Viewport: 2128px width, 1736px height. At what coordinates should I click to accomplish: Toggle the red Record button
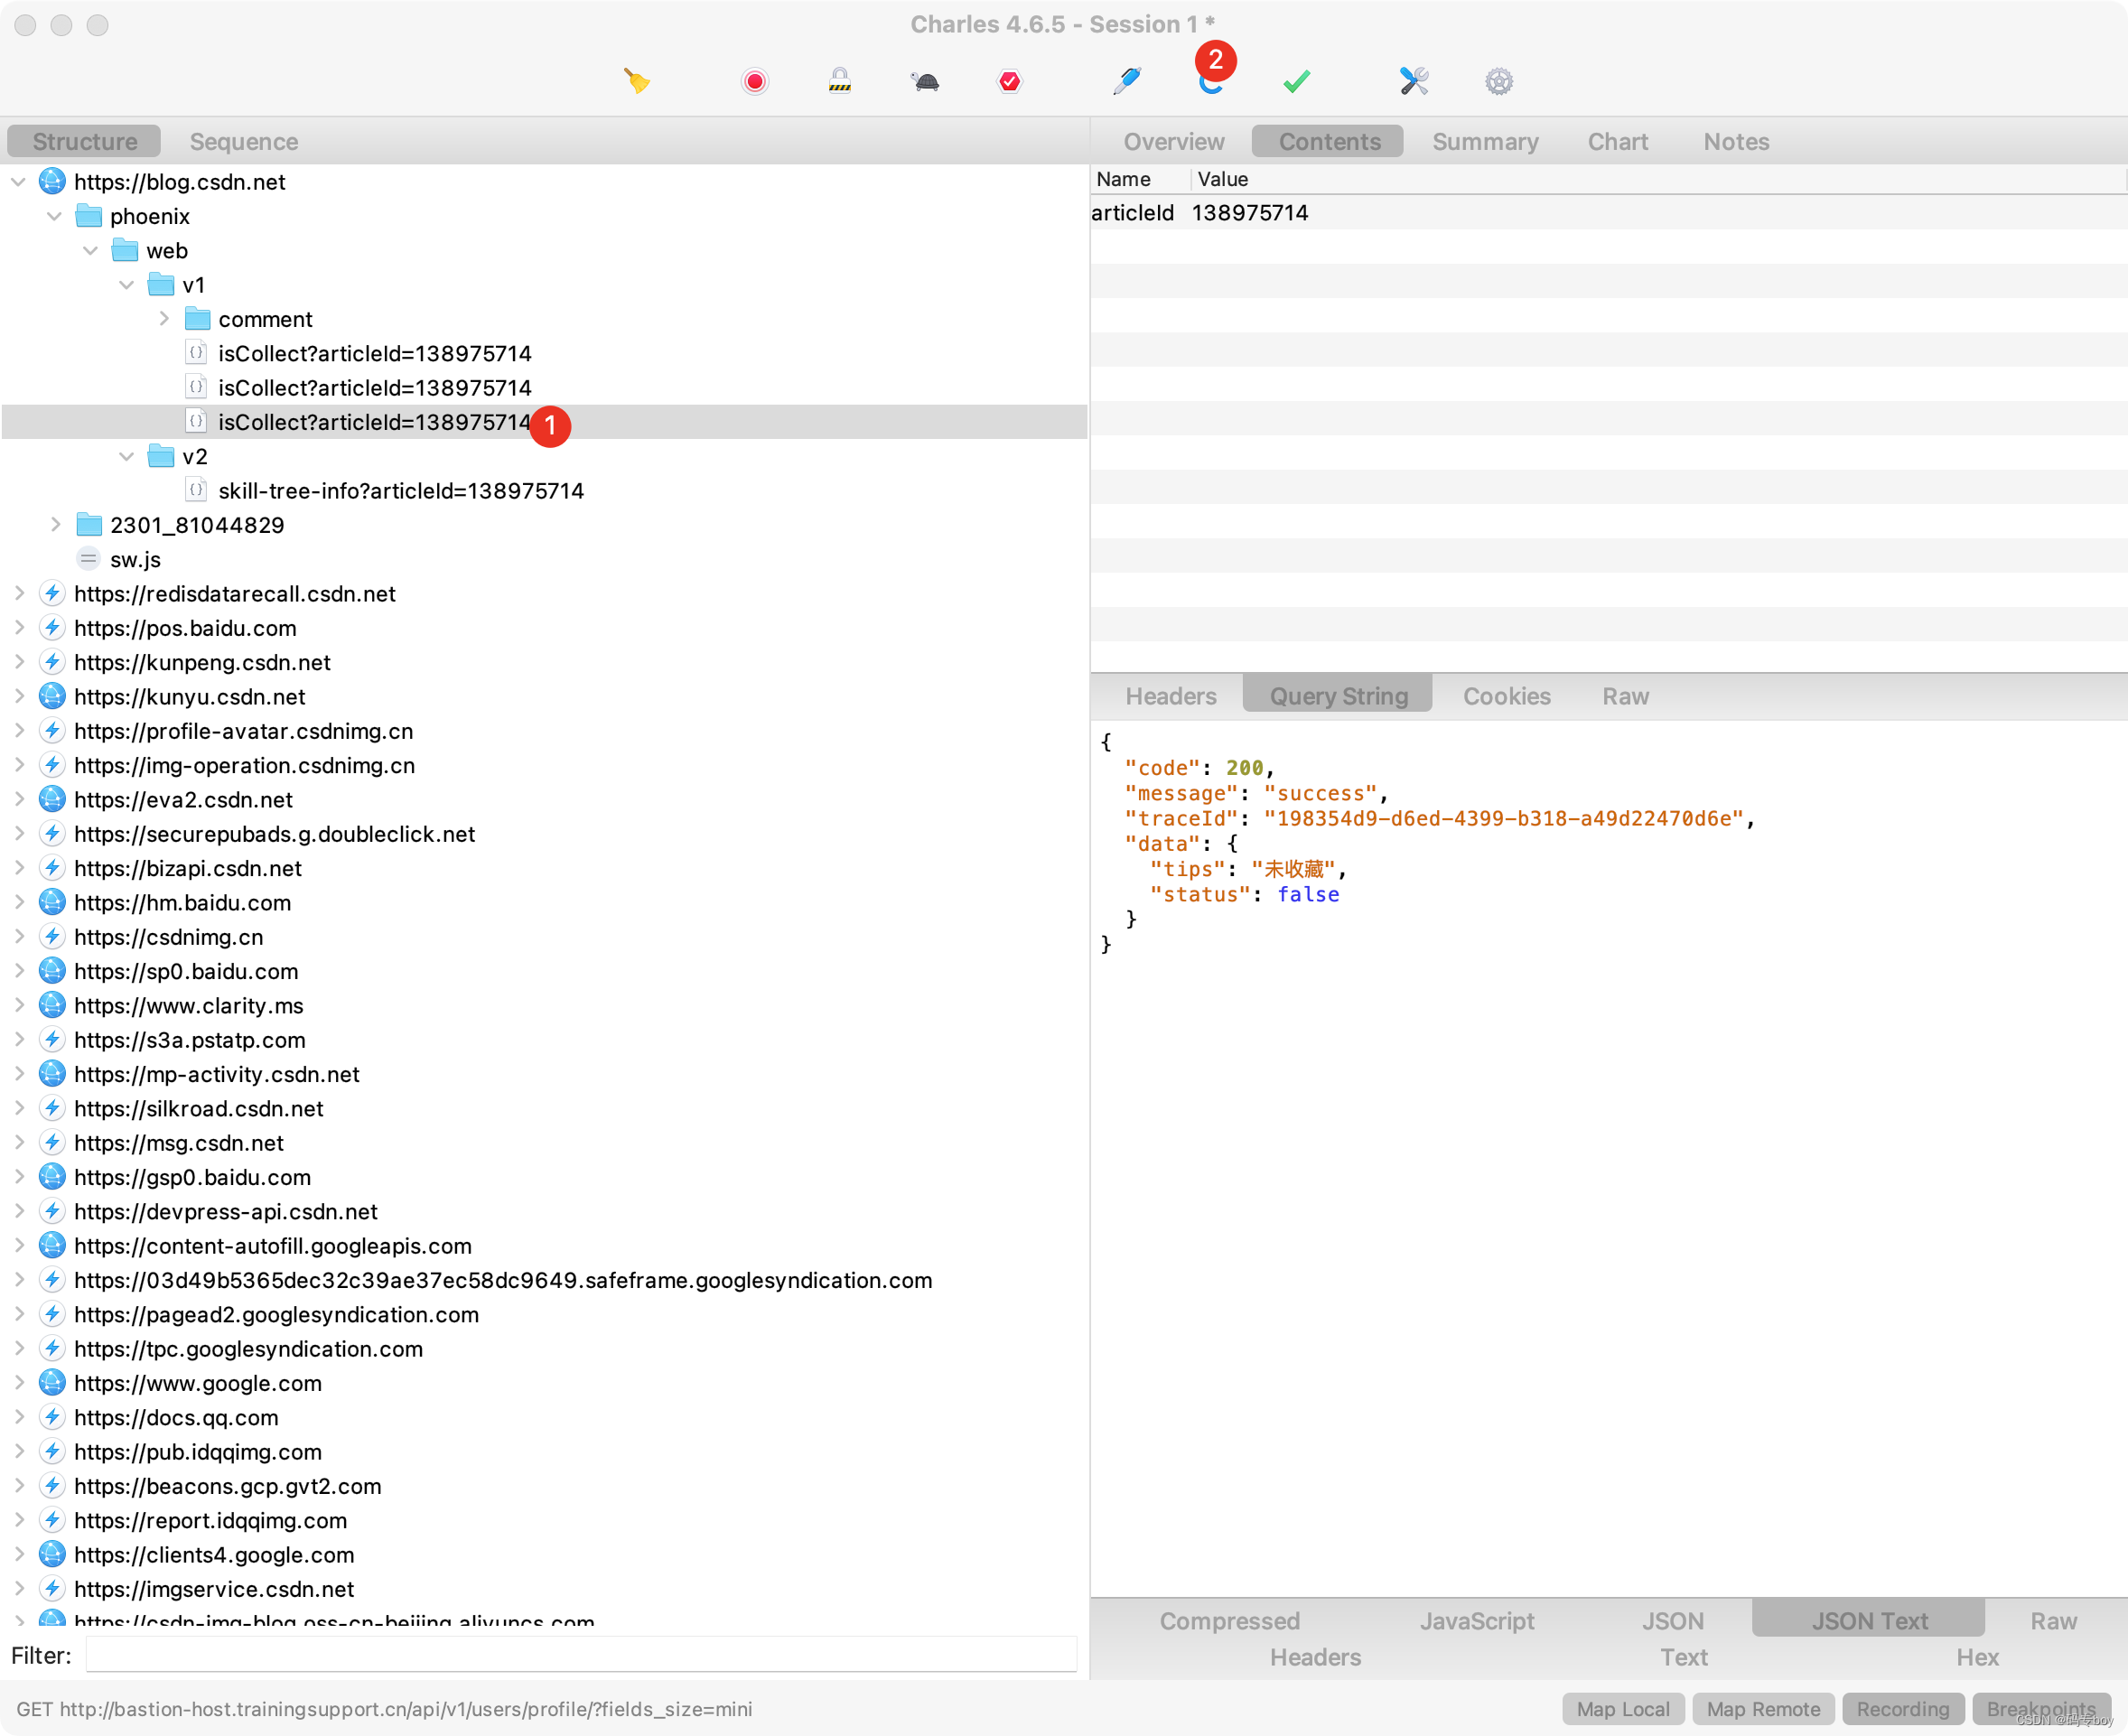(x=755, y=81)
